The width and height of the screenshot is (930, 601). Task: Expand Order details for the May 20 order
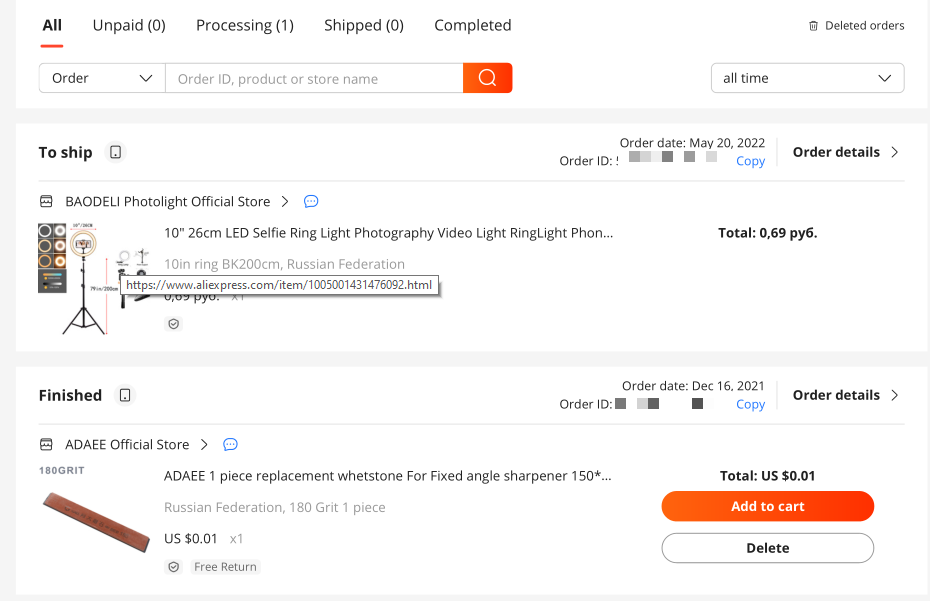846,152
